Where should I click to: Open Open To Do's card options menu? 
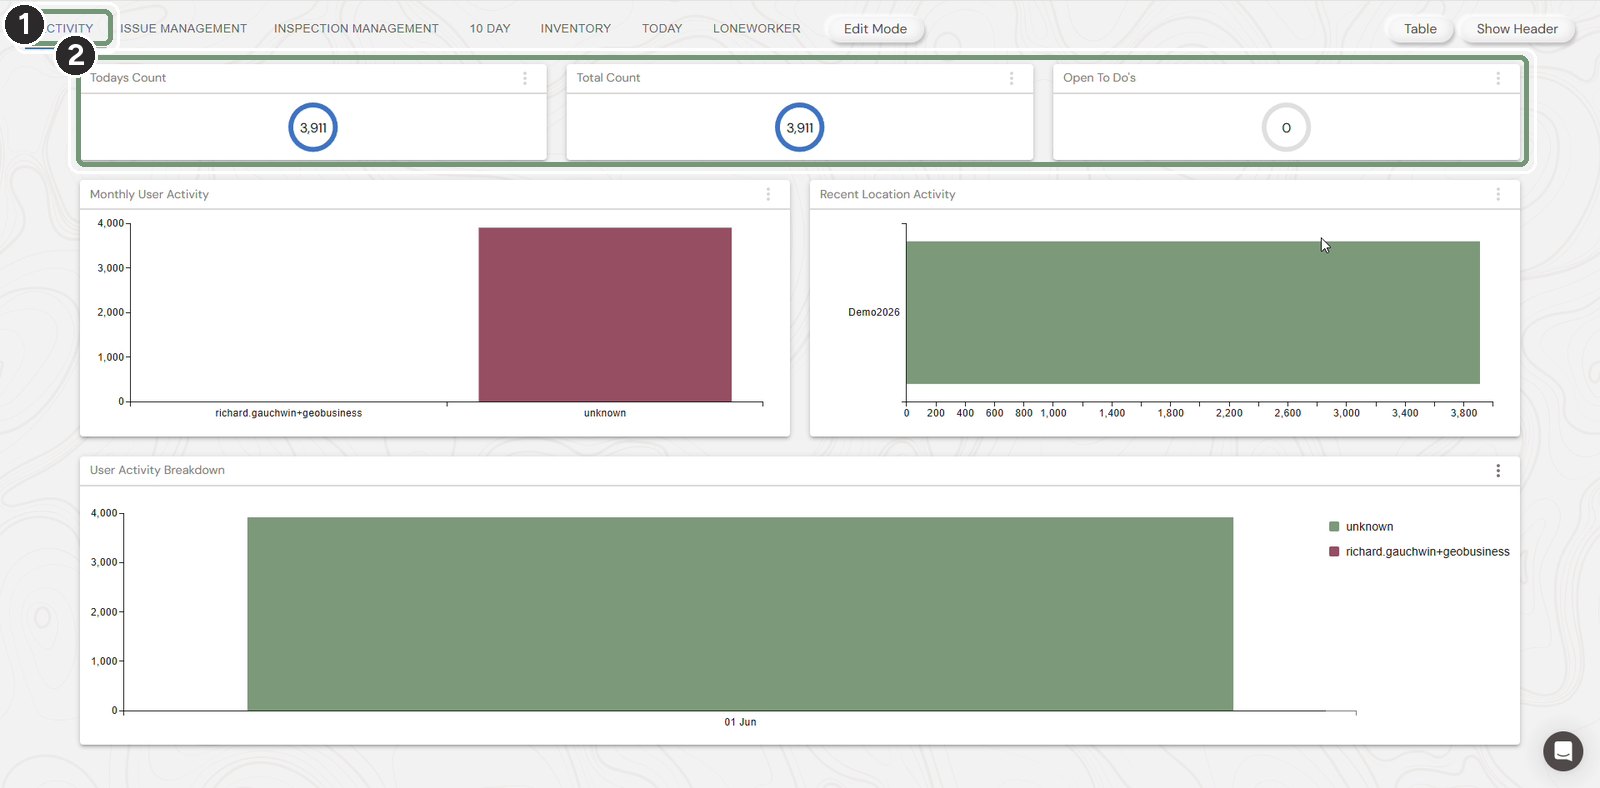[x=1498, y=78]
